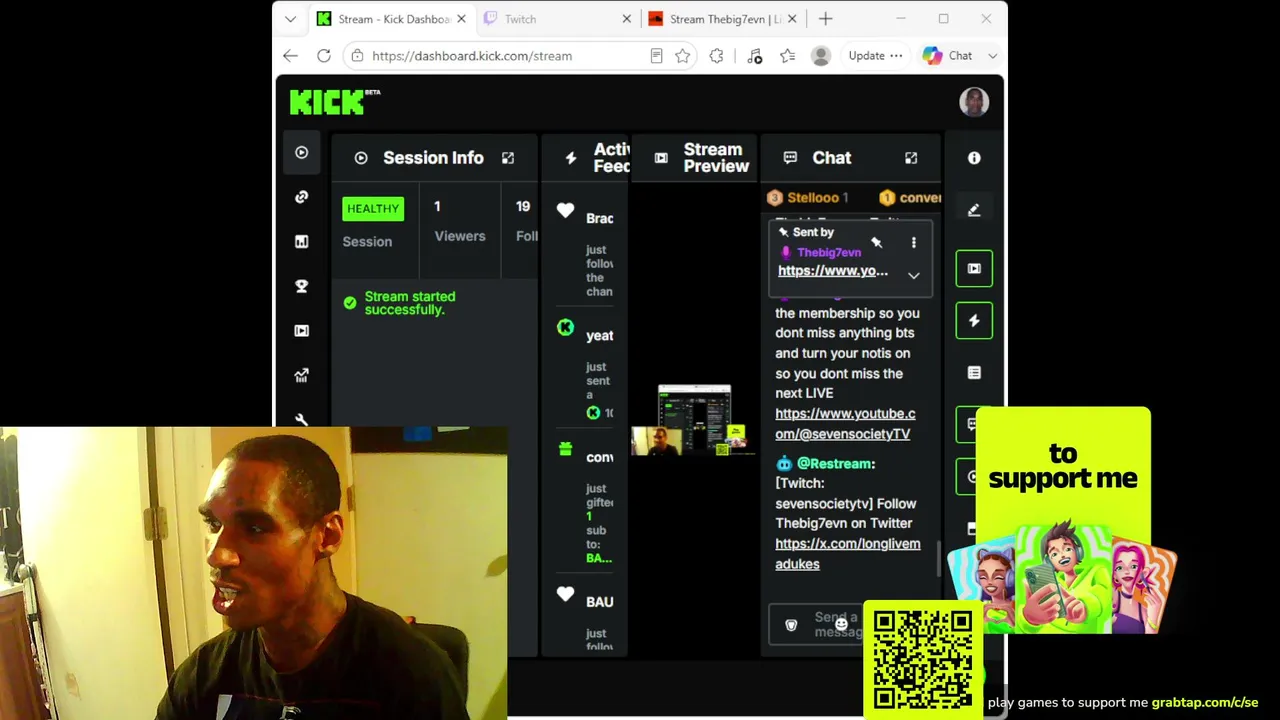
Task: Close the Twitch tab
Action: coord(627,19)
